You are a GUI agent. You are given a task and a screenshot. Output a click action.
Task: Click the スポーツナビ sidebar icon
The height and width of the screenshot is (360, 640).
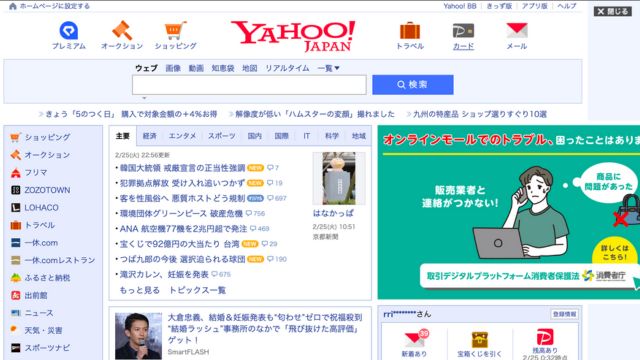pos(16,348)
